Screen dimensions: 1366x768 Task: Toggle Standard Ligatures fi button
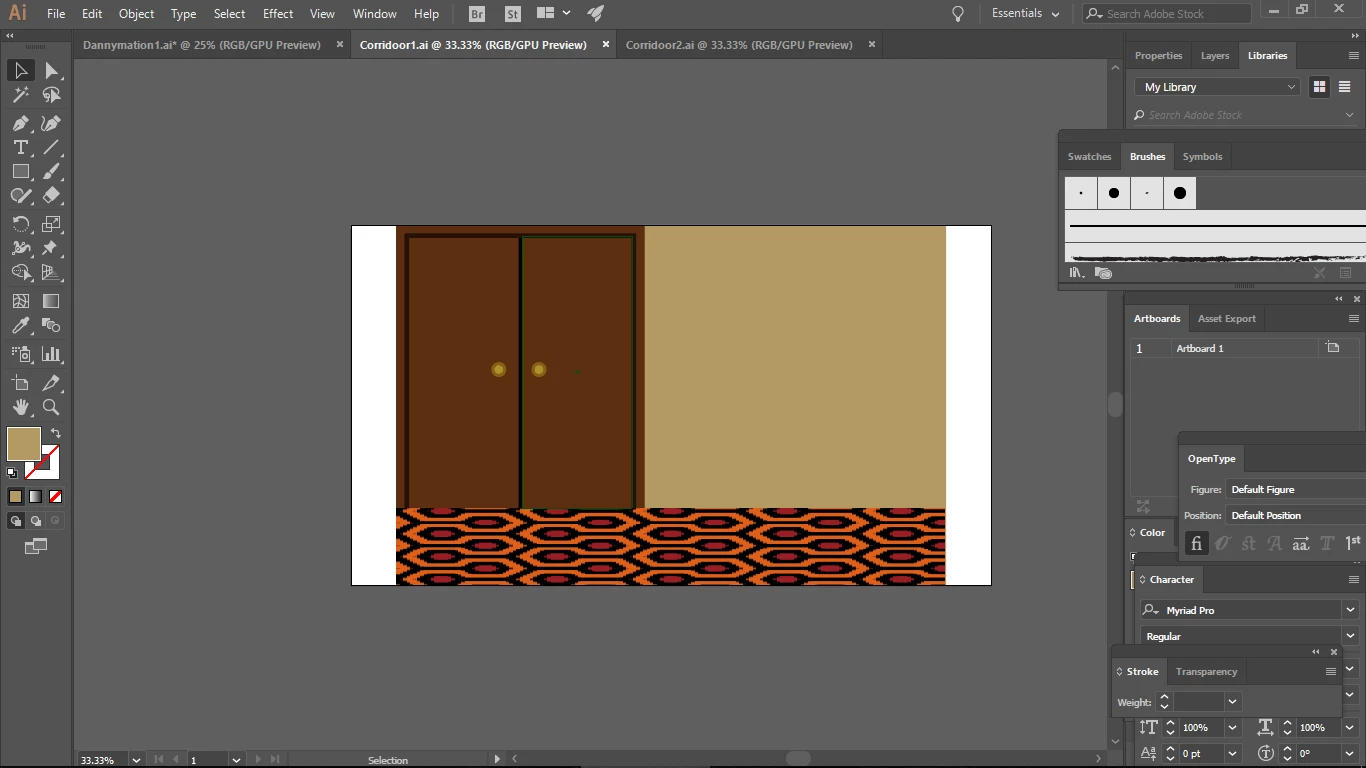click(x=1196, y=543)
